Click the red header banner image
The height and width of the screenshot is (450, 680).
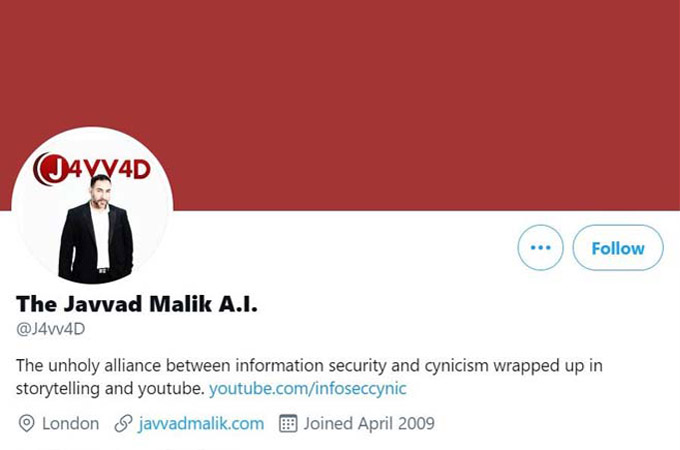pyautogui.click(x=340, y=104)
